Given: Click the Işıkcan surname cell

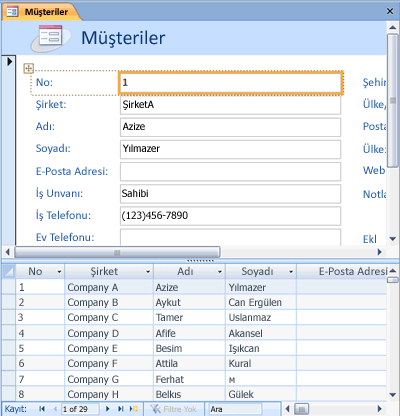Looking at the screenshot, I should [261, 348].
